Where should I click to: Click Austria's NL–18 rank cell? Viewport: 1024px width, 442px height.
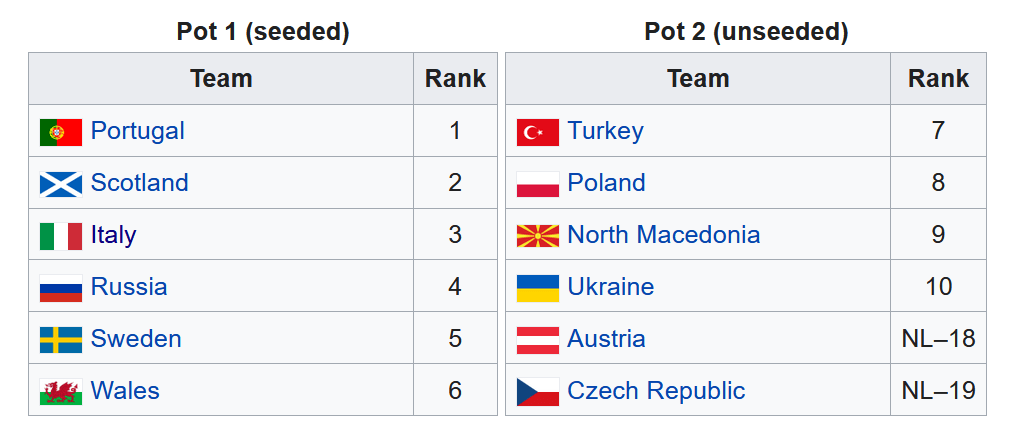click(x=938, y=339)
